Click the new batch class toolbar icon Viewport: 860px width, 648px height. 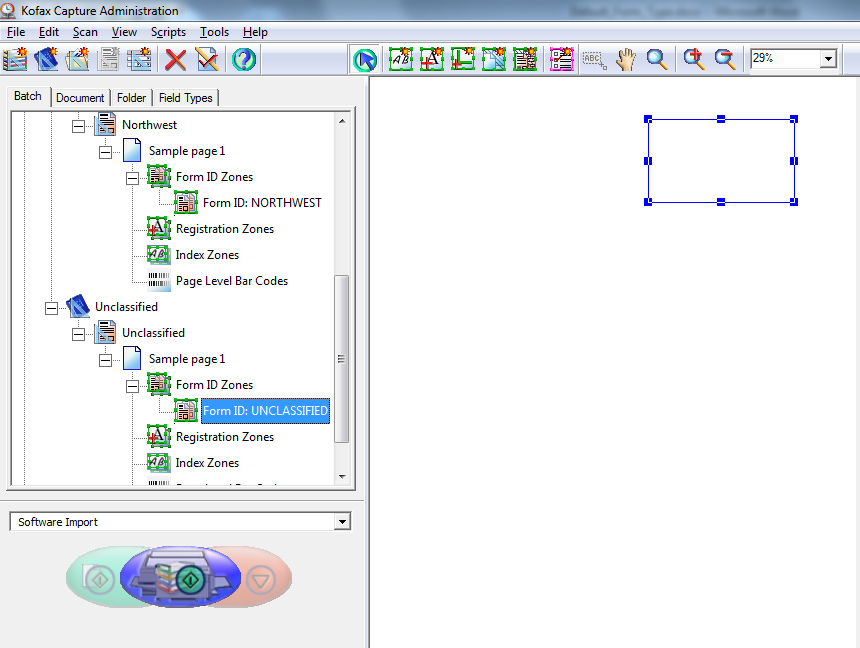[15, 59]
